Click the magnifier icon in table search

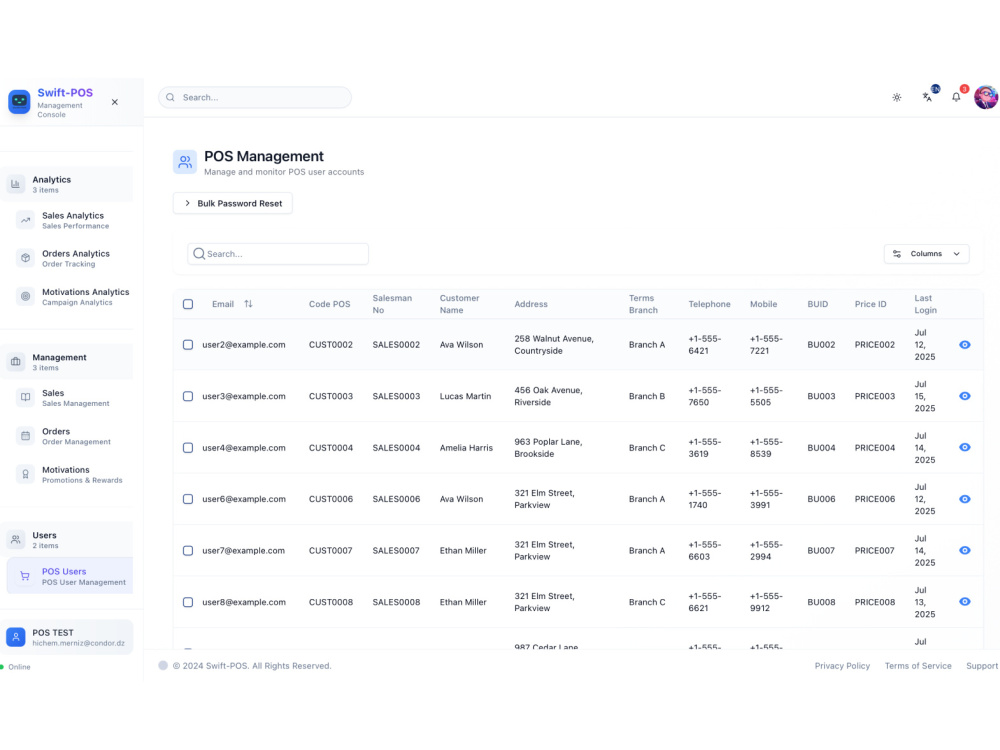point(199,254)
